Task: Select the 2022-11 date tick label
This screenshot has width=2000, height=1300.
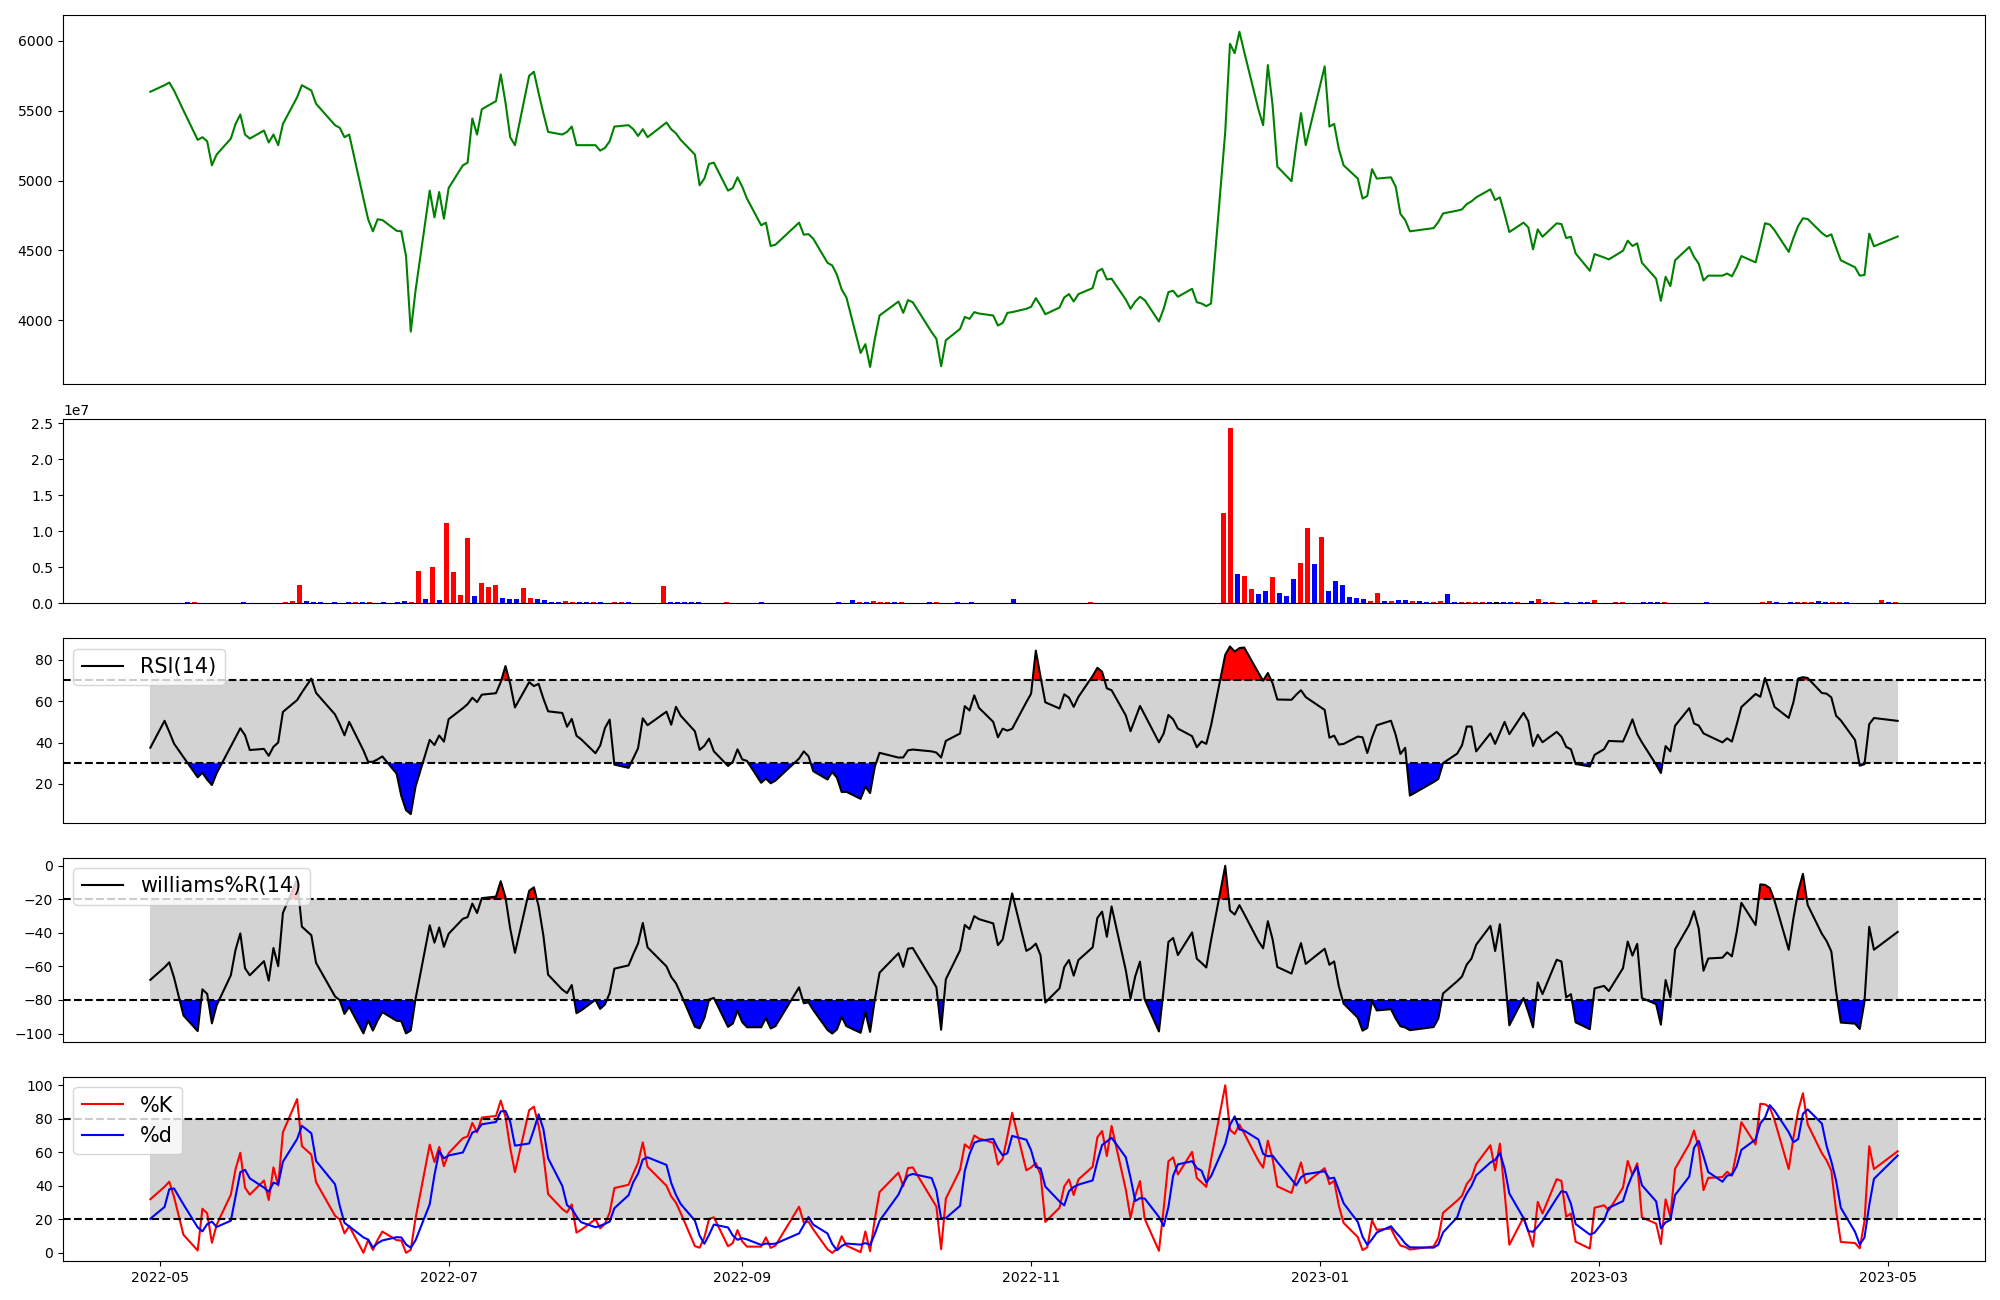Action: 1031,1277
